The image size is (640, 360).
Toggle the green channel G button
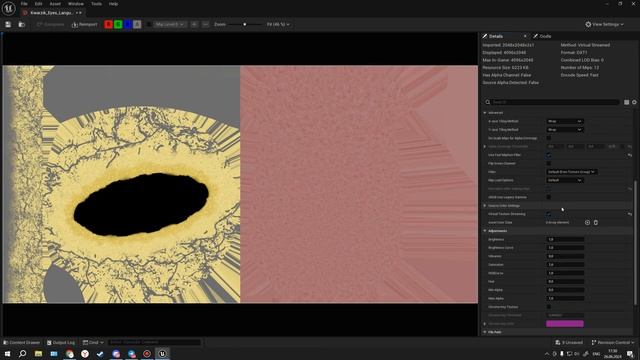(x=118, y=24)
